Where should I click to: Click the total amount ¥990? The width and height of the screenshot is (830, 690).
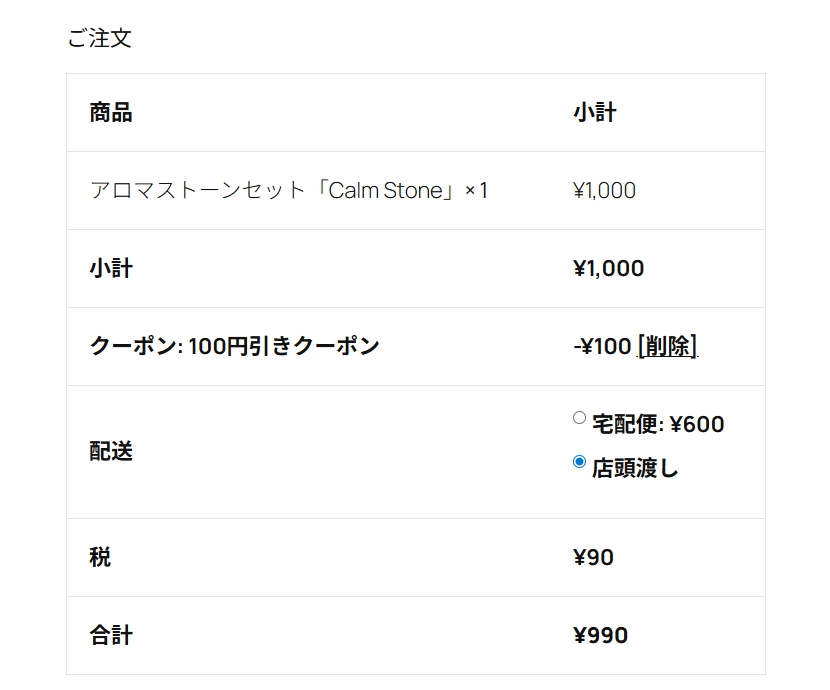coord(600,635)
